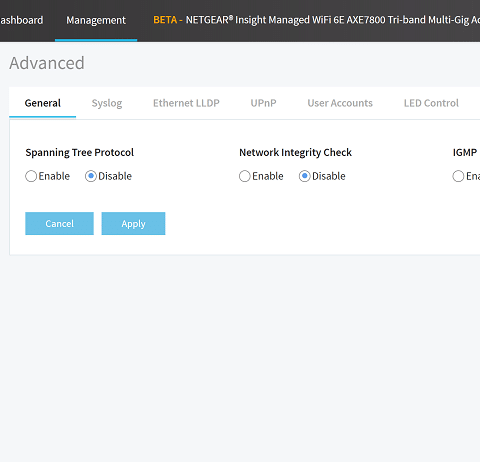480x462 pixels.
Task: Click the Spanning Tree Protocol label
Action: pyautogui.click(x=80, y=152)
